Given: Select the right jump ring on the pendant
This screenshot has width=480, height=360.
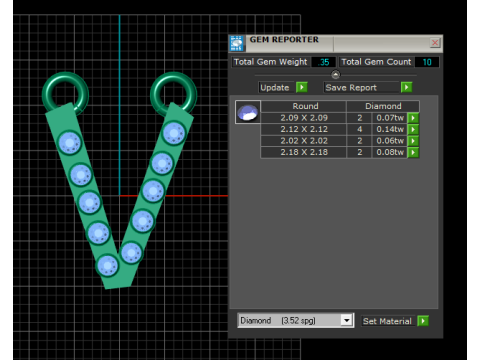Looking at the screenshot, I should [x=173, y=94].
